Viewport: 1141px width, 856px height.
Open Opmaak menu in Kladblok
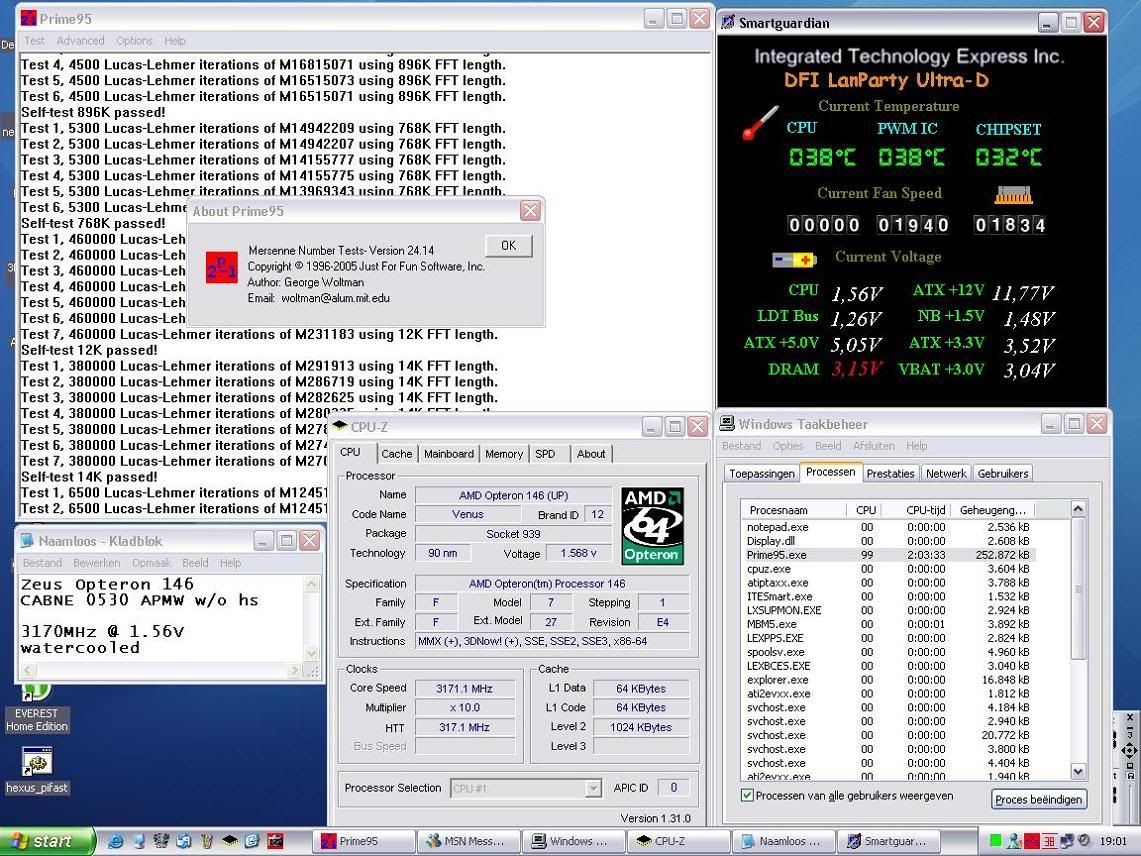point(151,563)
